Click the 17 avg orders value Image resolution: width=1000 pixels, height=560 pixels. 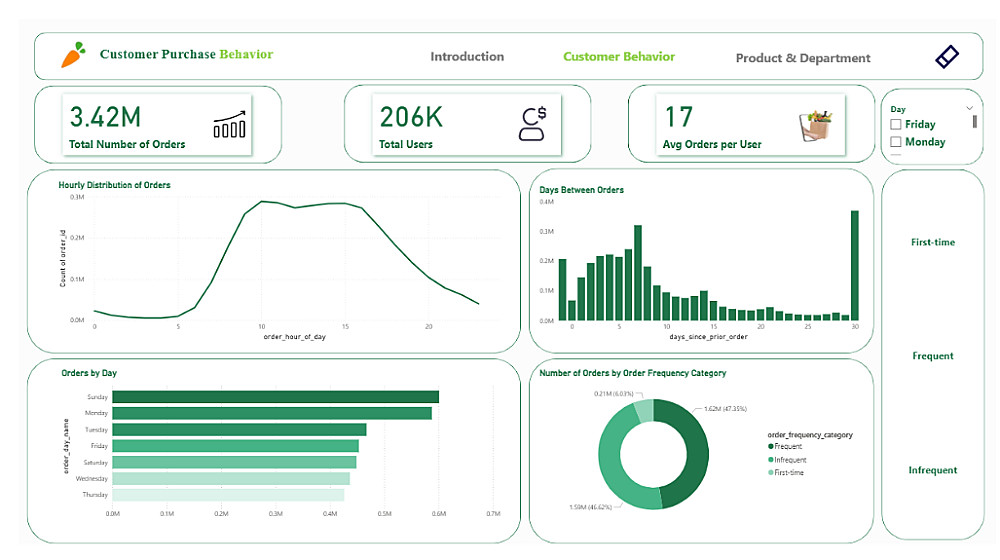tap(679, 117)
